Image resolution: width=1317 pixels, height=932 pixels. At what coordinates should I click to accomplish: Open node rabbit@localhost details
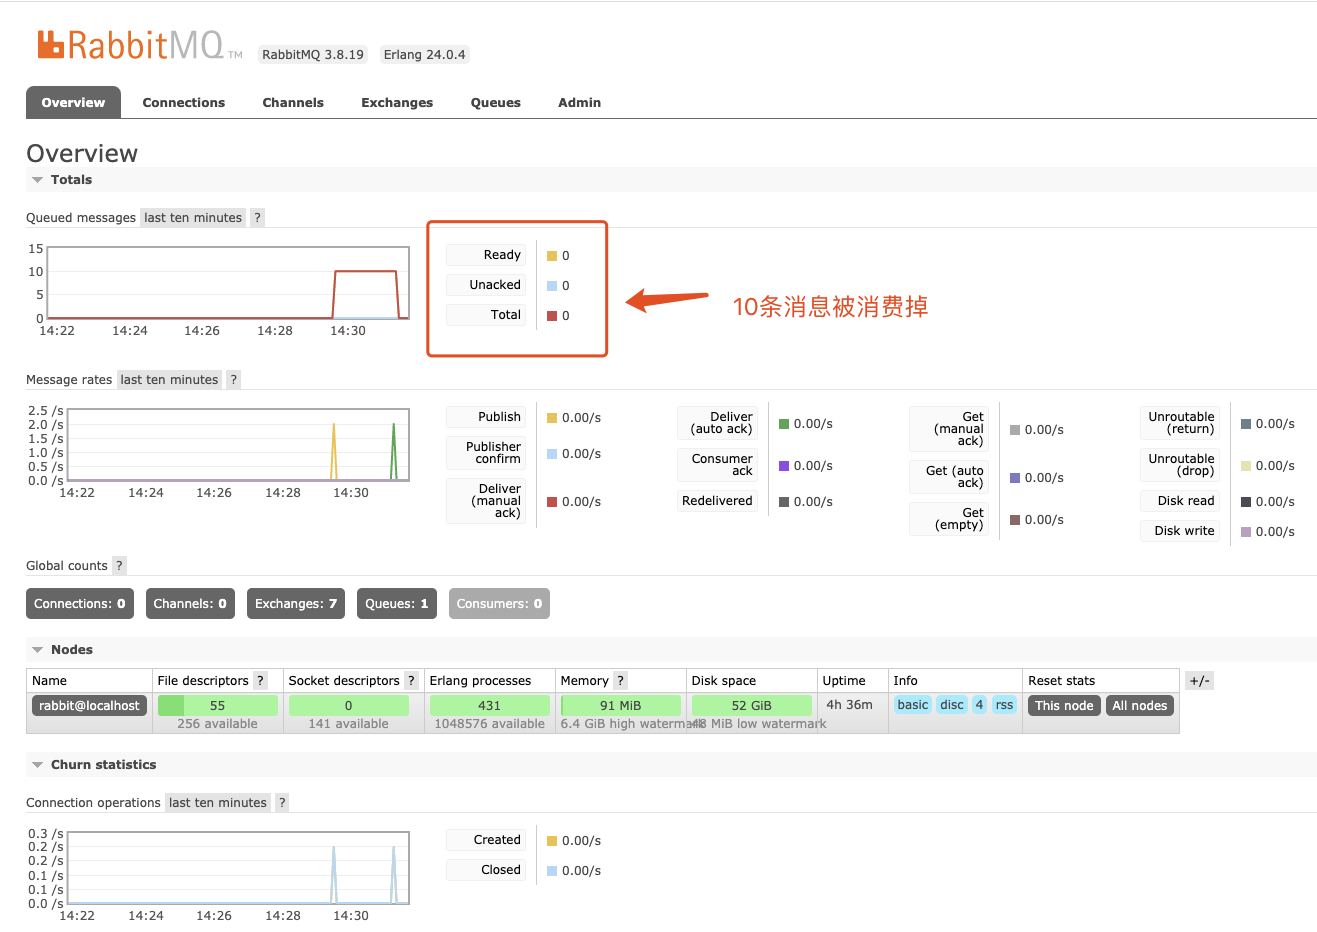pos(90,706)
